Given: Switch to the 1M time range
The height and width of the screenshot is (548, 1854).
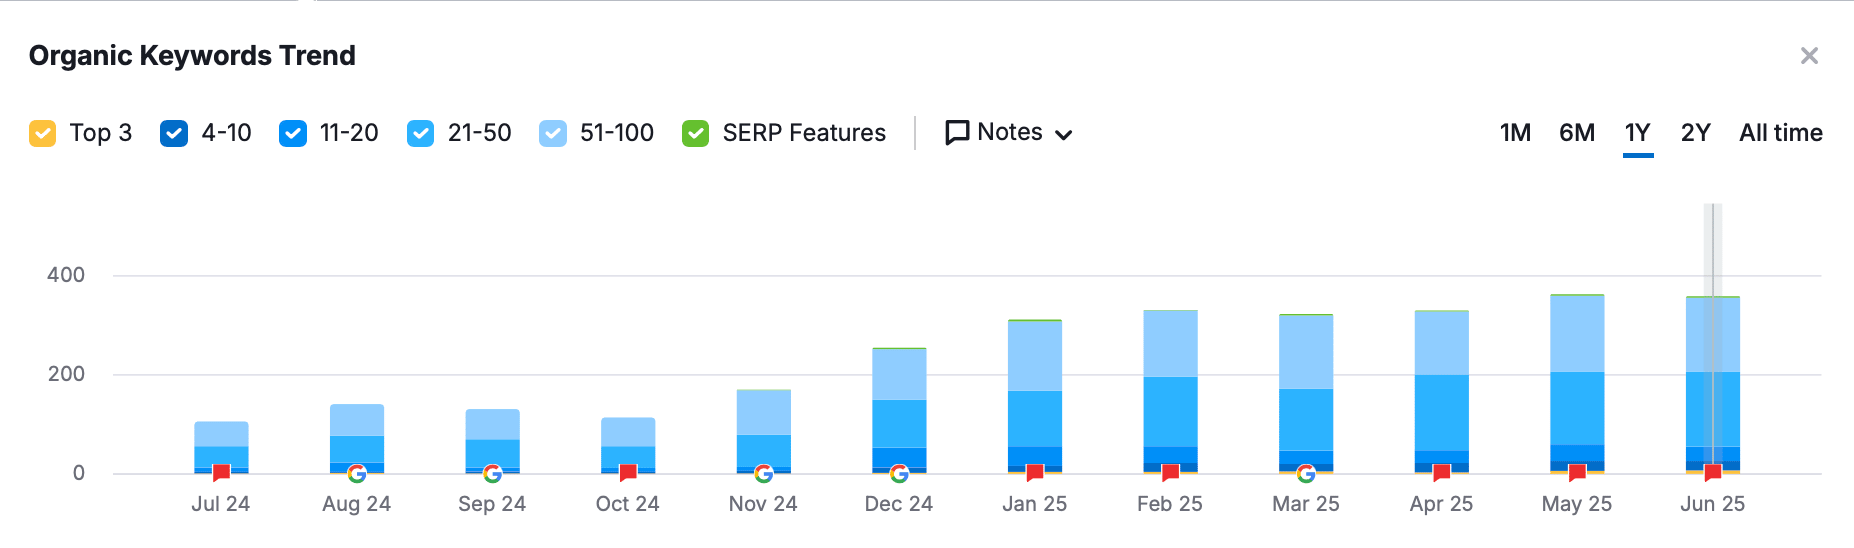Looking at the screenshot, I should click(x=1515, y=133).
